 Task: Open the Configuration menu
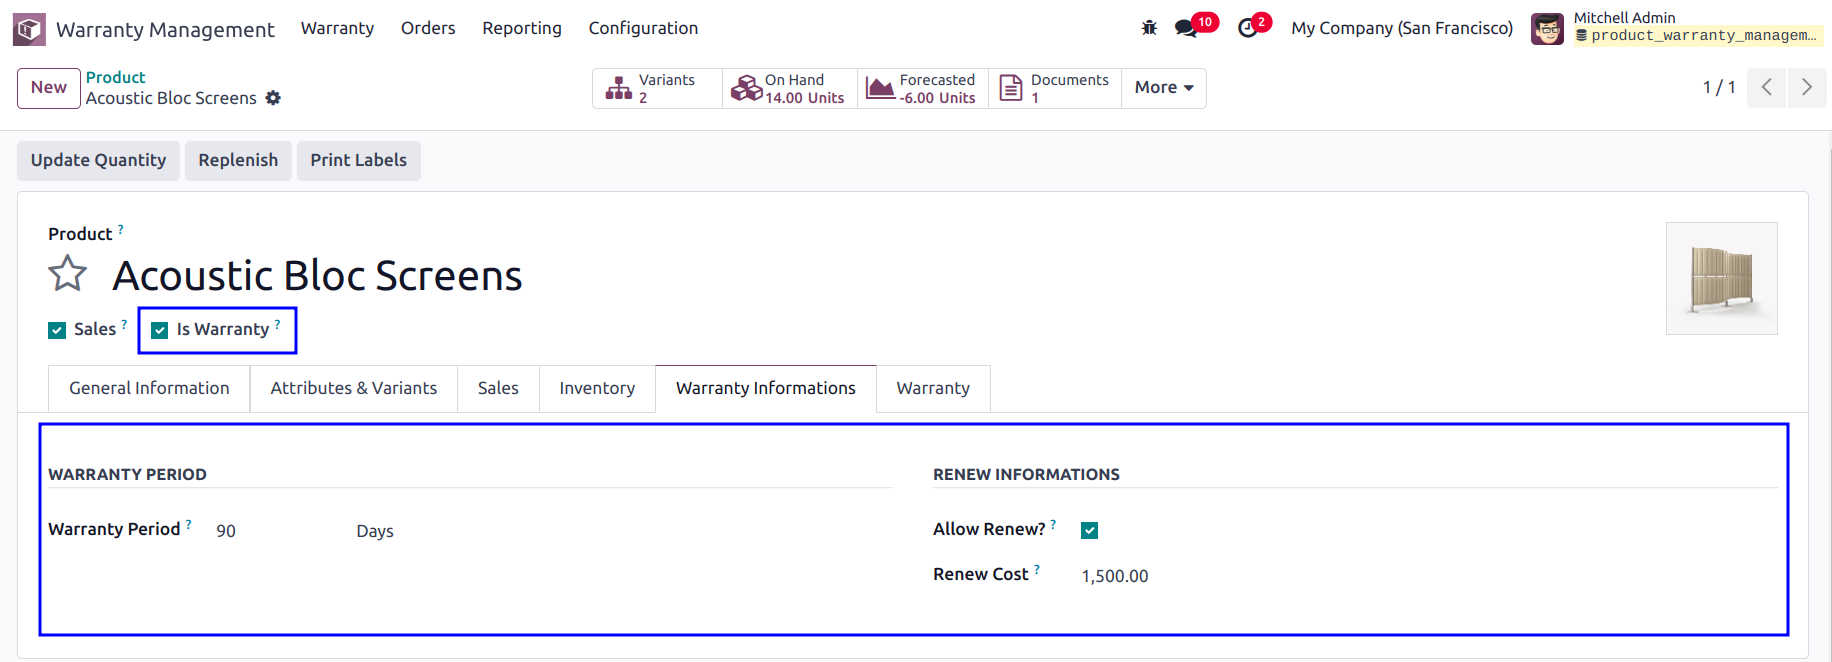pyautogui.click(x=643, y=28)
